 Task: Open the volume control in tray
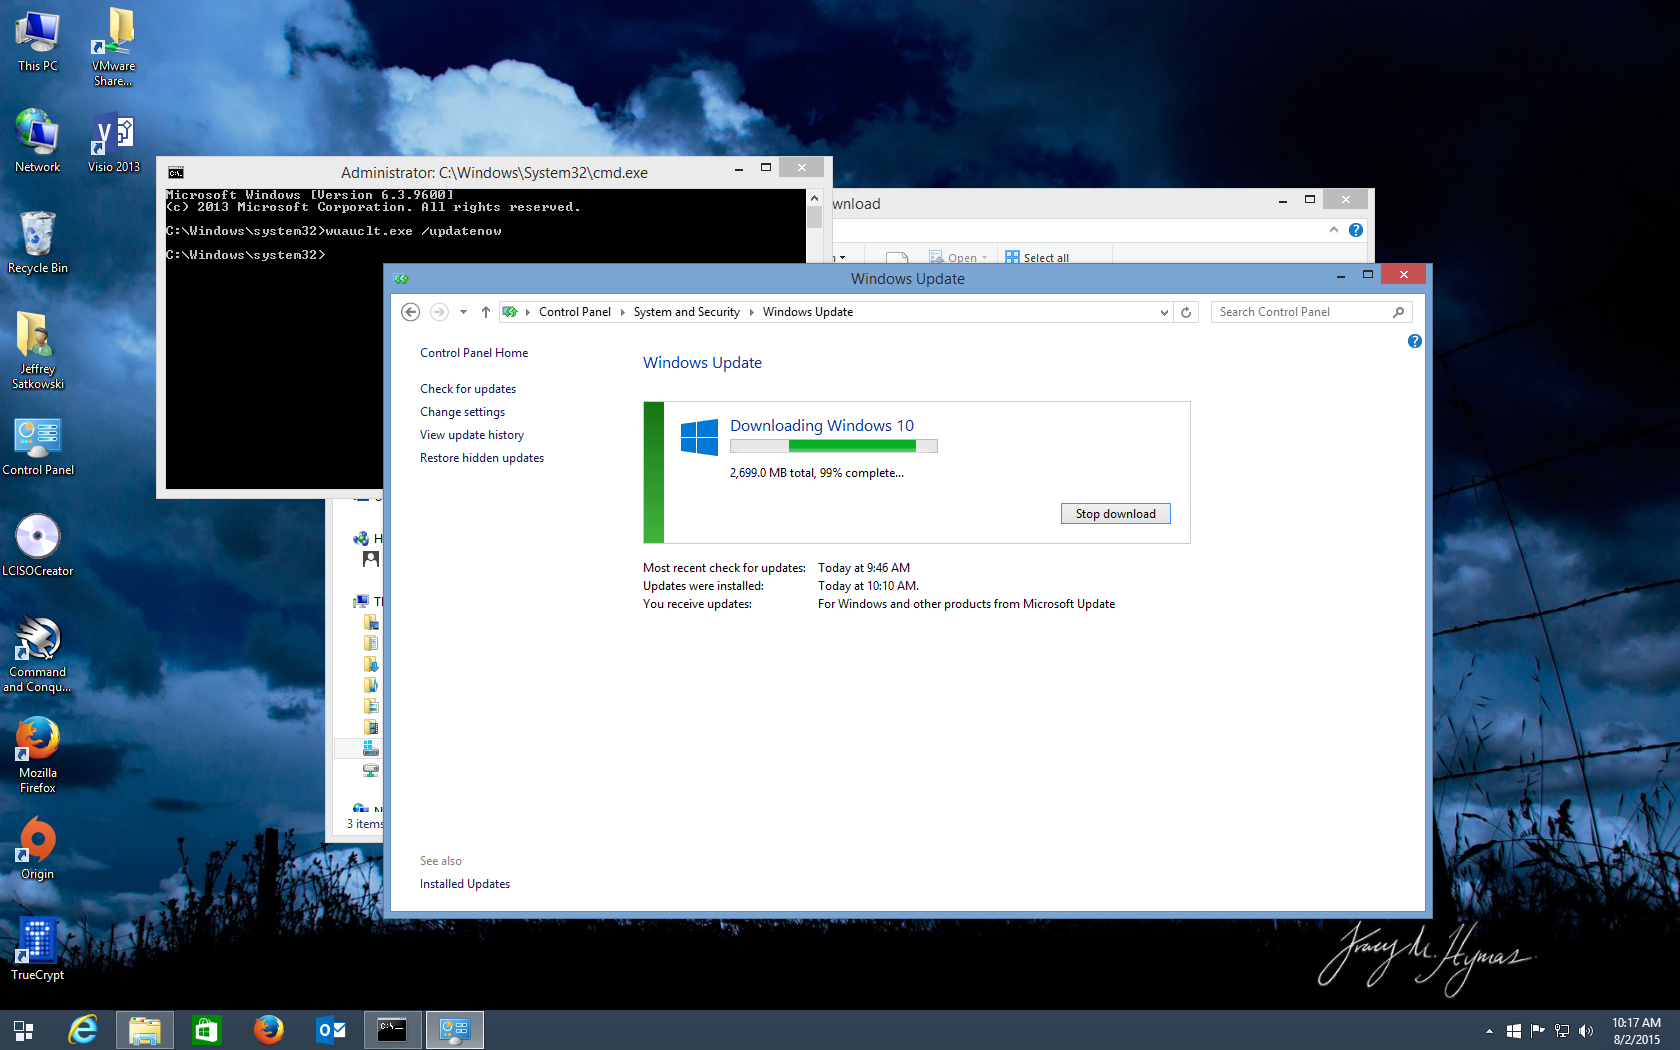click(1586, 1031)
